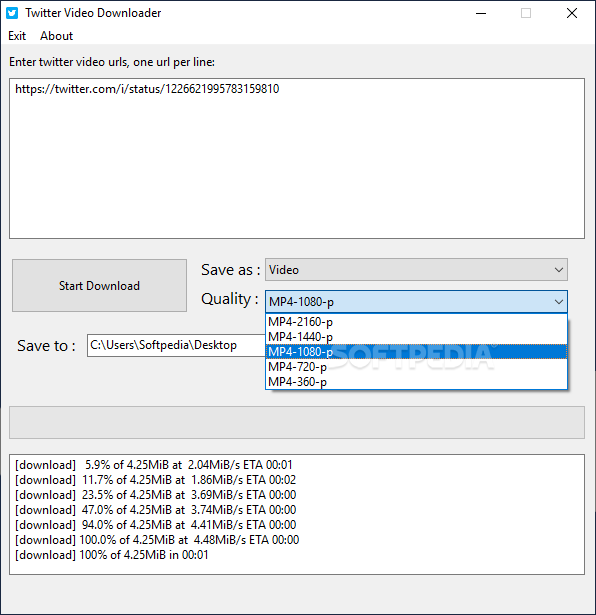Choose MP4-1440-p from the quality list
596x615 pixels.
point(416,337)
